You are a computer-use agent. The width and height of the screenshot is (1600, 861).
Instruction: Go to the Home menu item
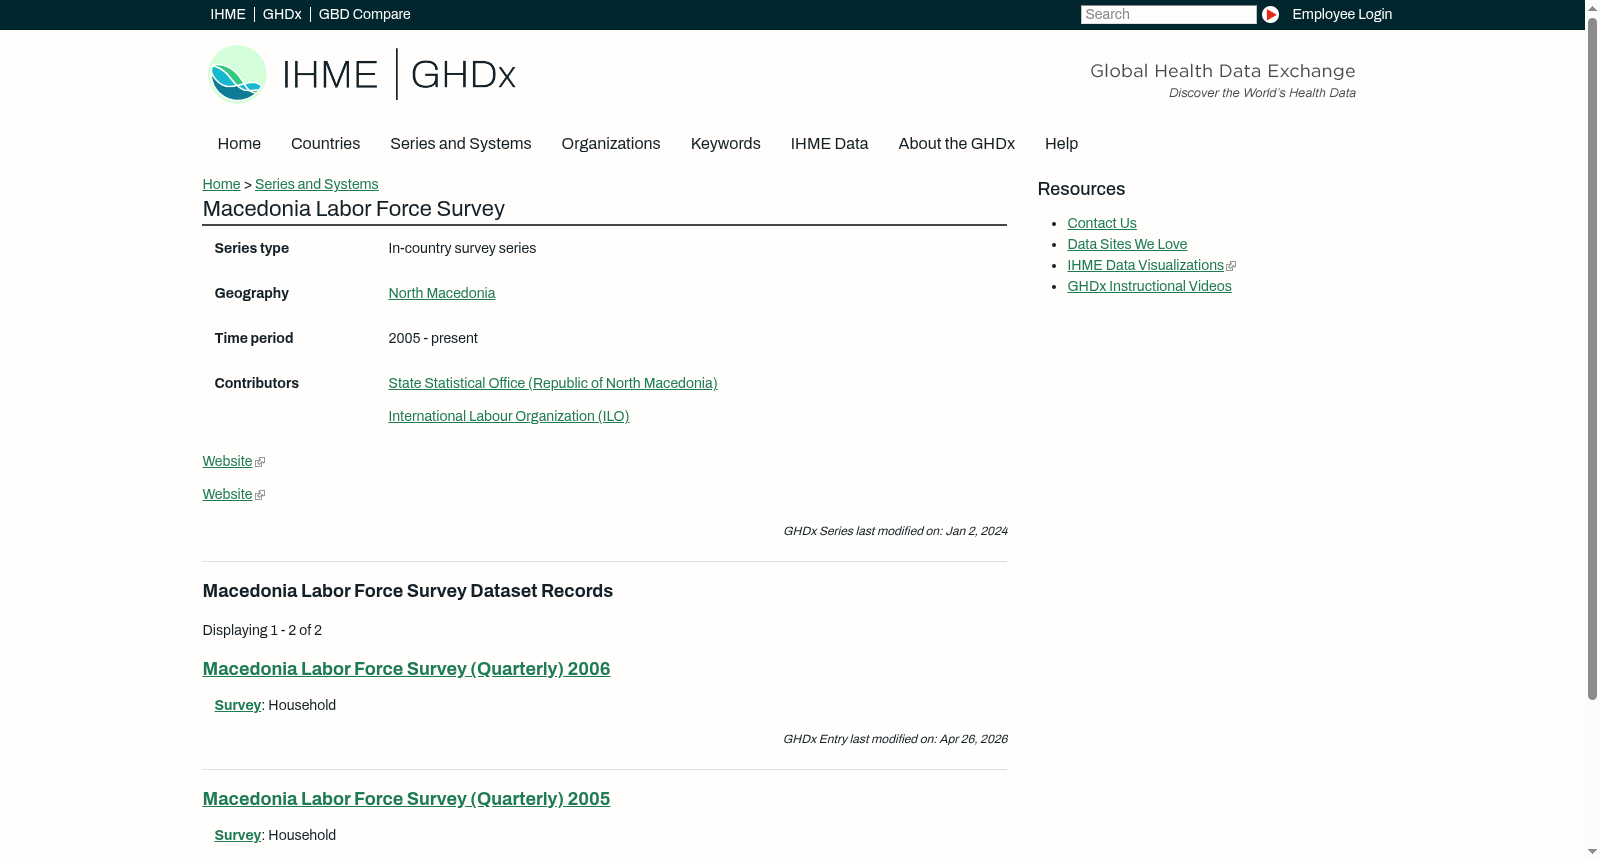click(239, 144)
